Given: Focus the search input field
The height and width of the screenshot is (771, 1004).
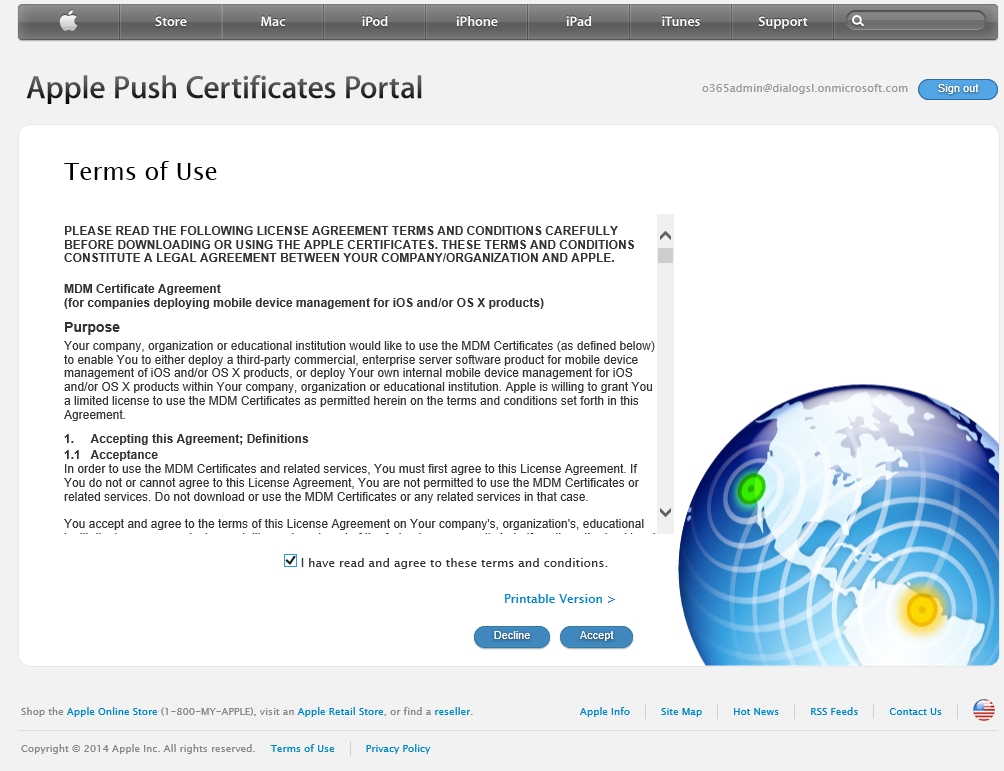Looking at the screenshot, I should tap(916, 21).
